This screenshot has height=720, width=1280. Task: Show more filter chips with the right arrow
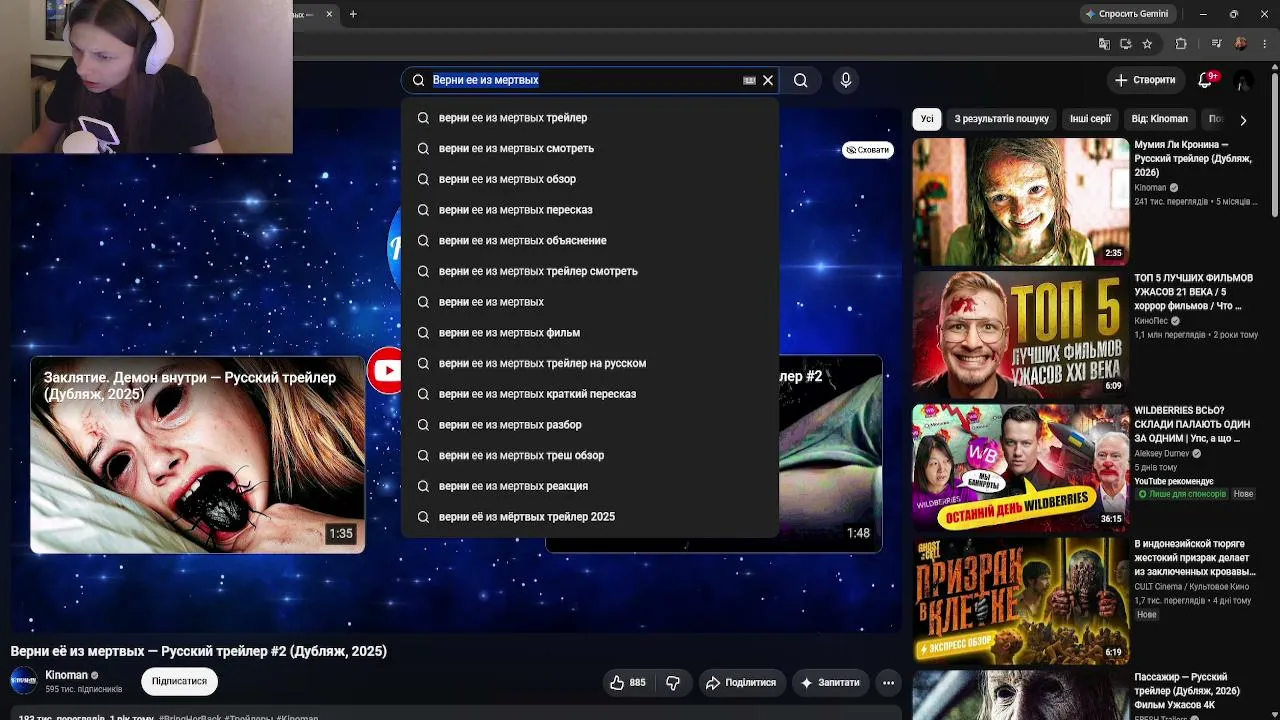[1243, 120]
